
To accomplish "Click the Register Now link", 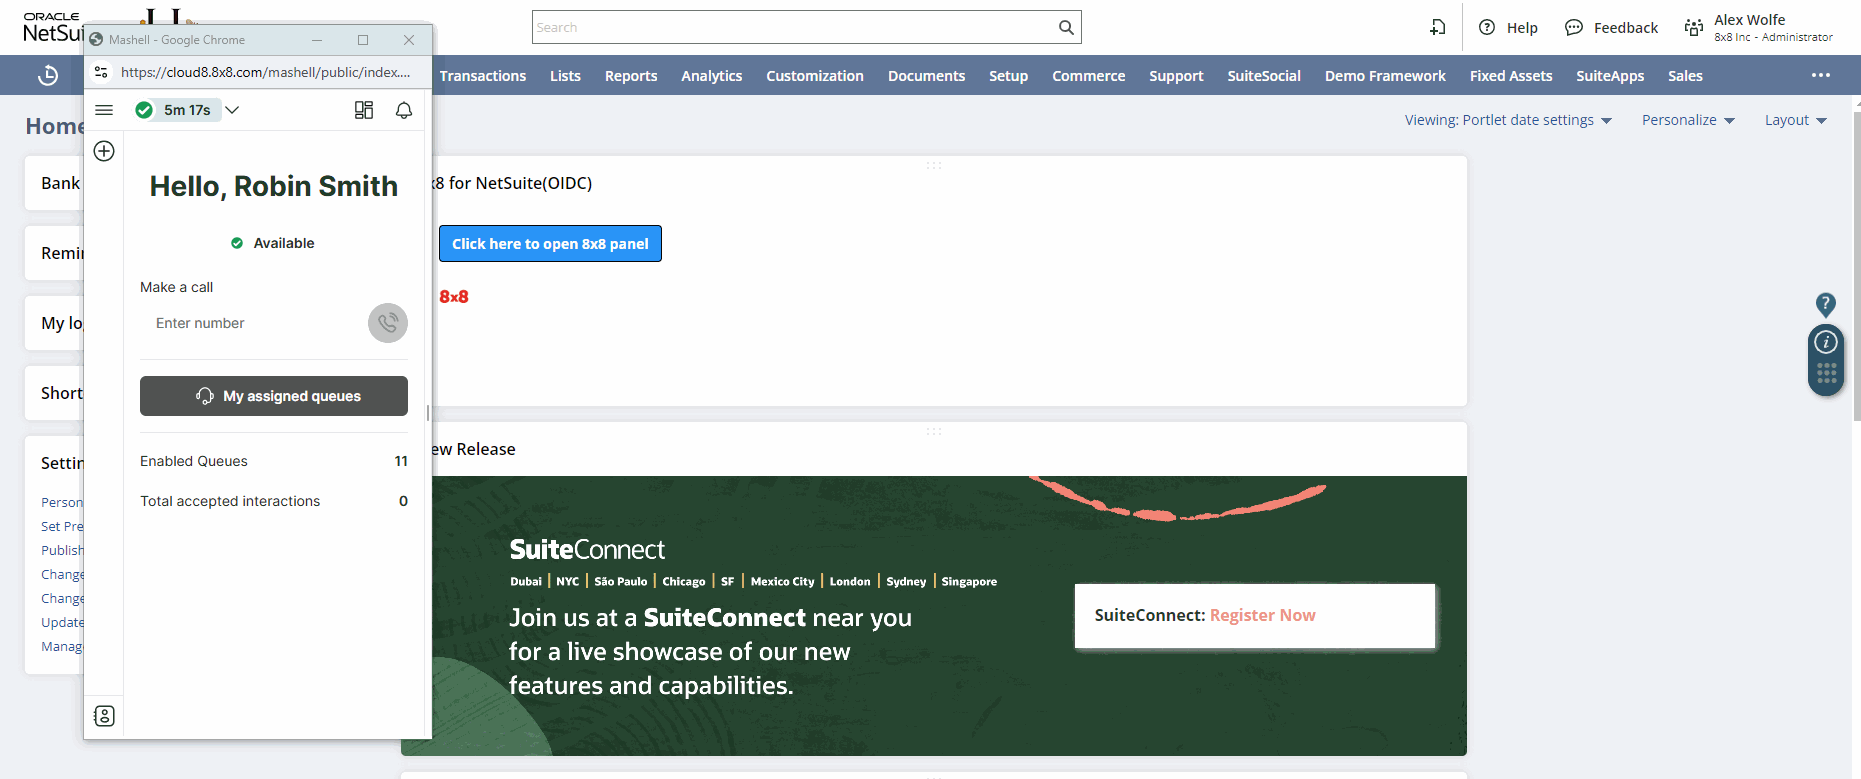I will click(x=1262, y=615).
